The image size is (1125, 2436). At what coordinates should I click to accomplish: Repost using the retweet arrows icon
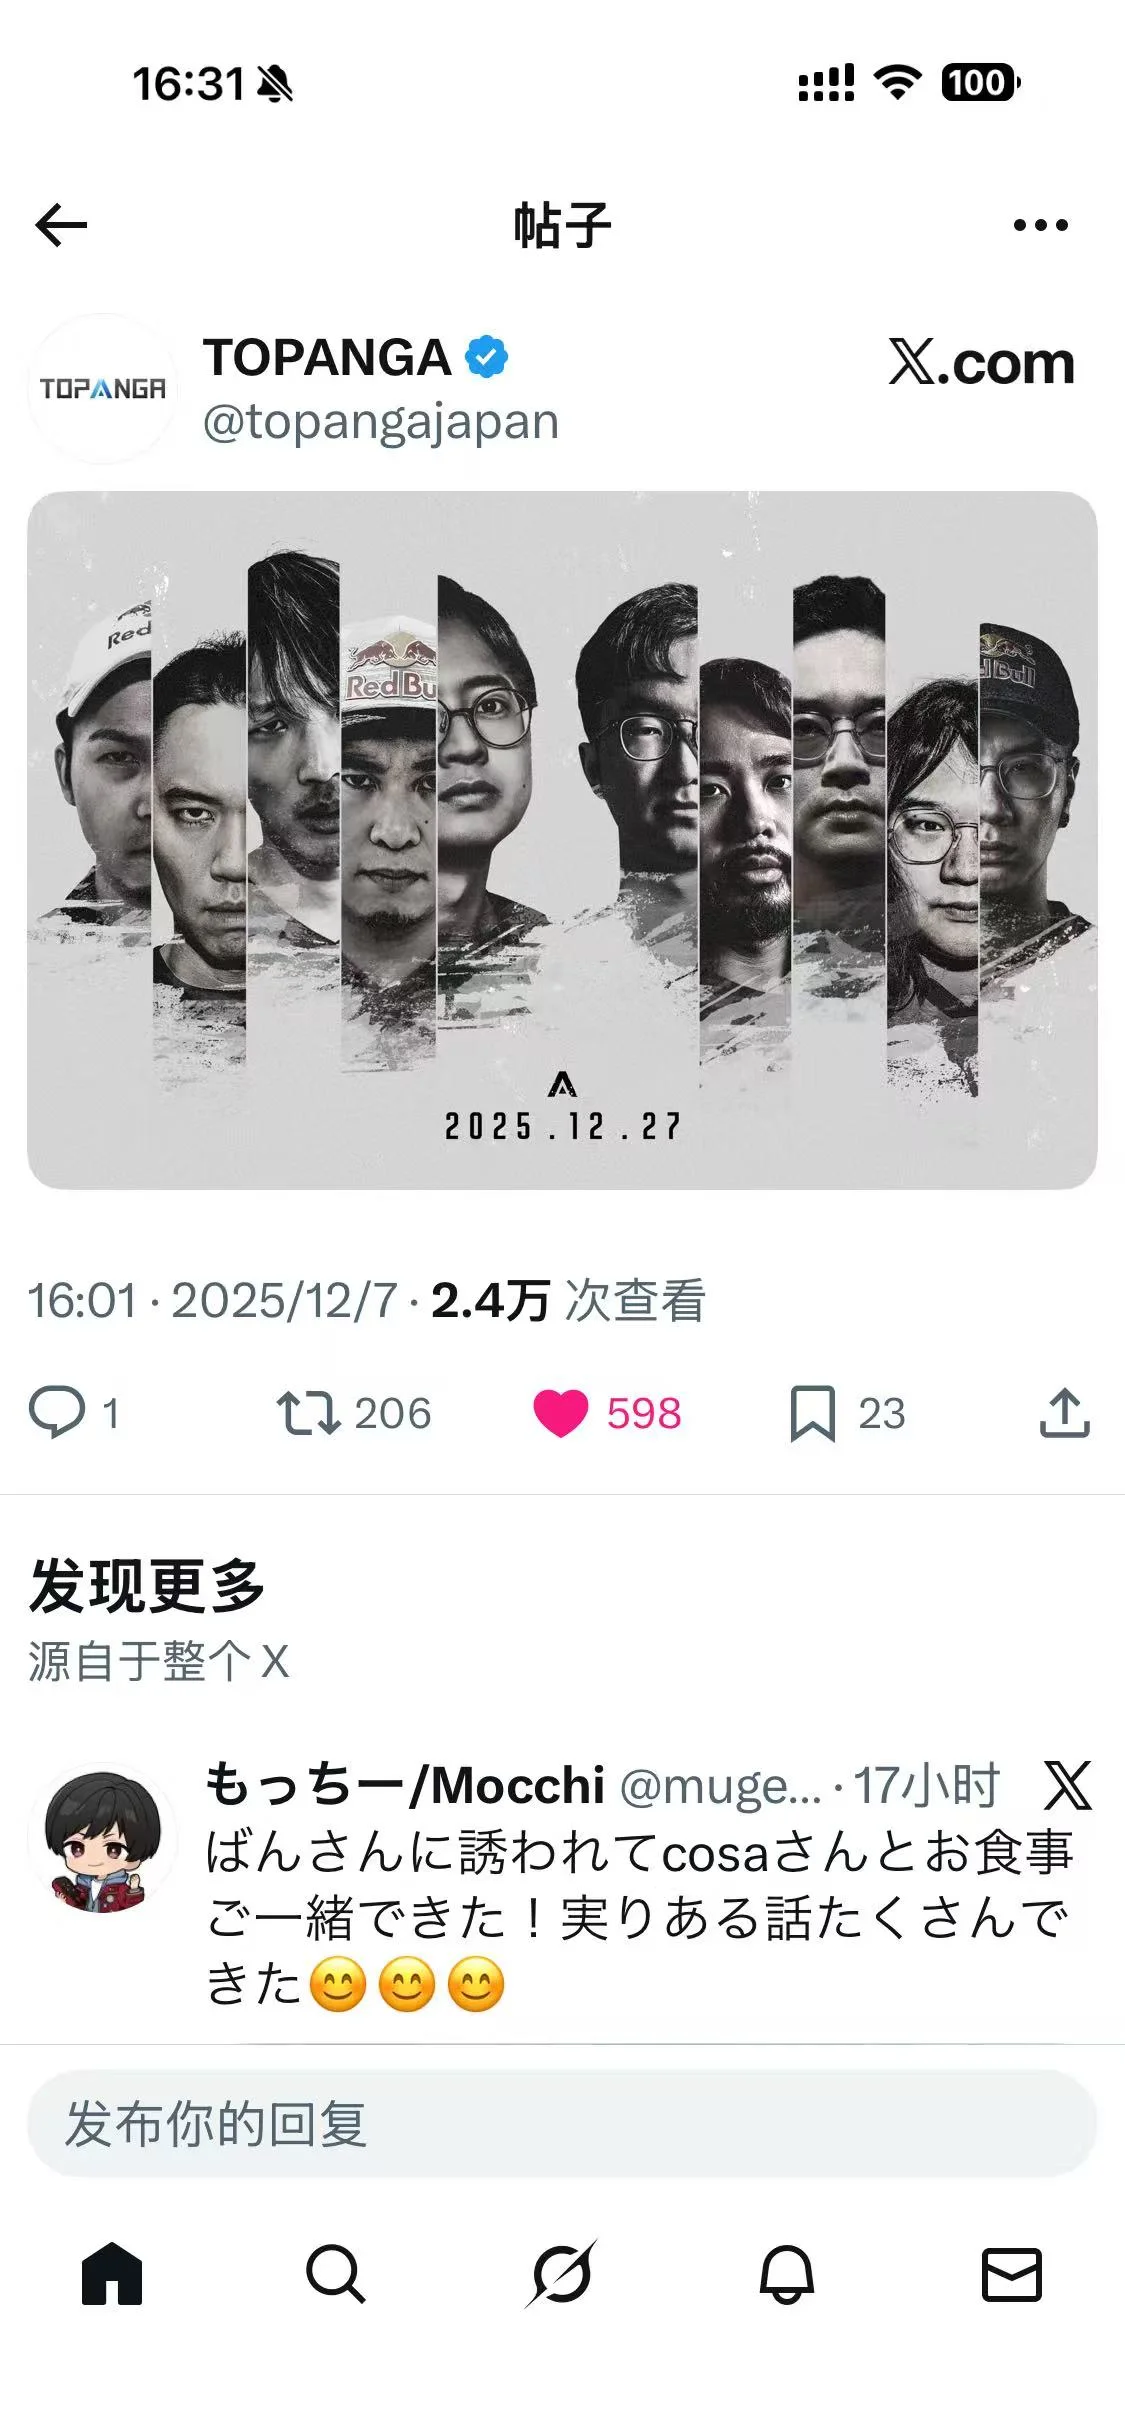pos(308,1413)
